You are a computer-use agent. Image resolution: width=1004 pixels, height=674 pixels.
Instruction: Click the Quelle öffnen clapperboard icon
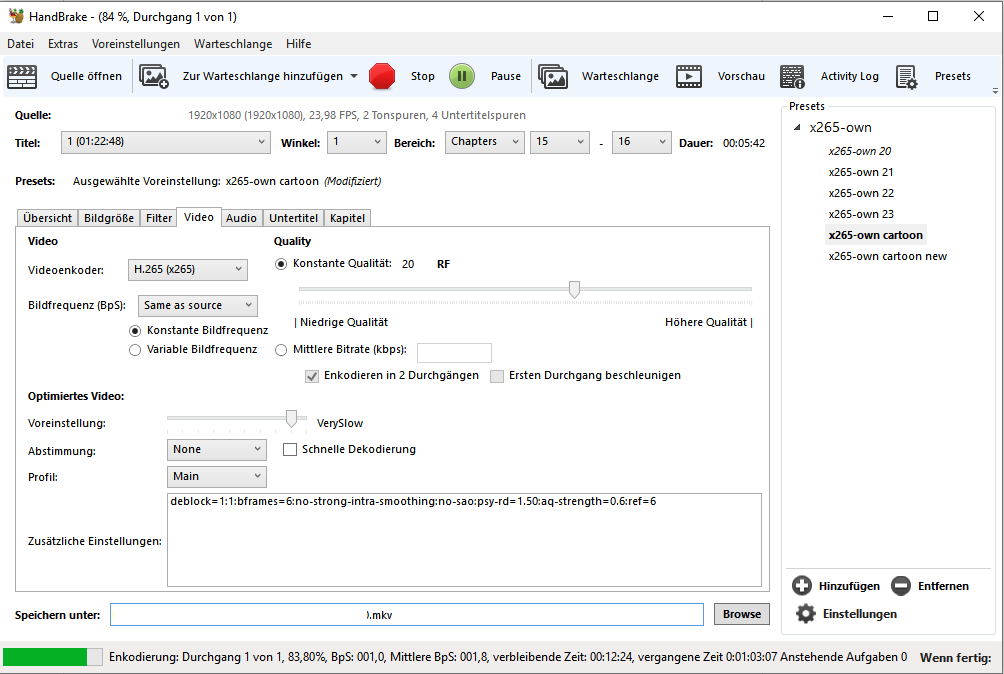point(22,76)
